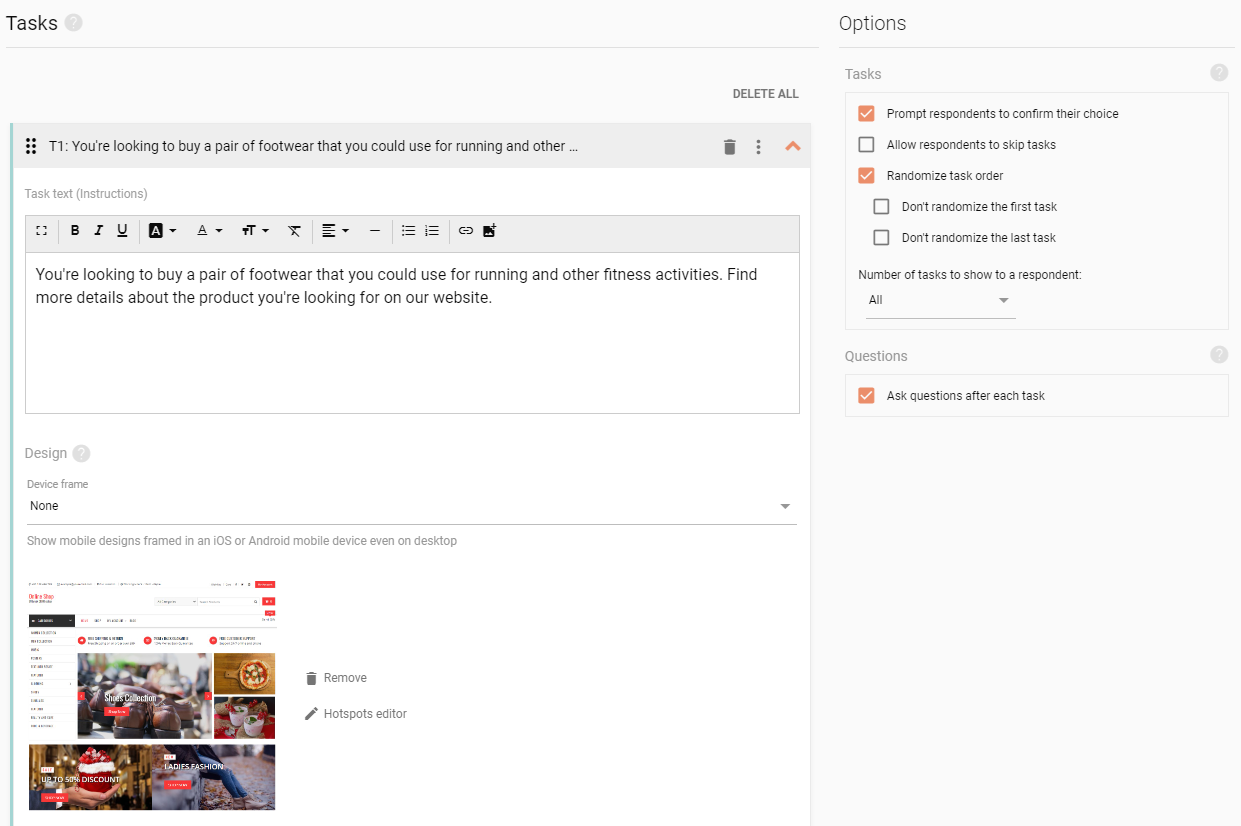Image resolution: width=1241 pixels, height=826 pixels.
Task: Open Device frame dropdown
Action: (411, 506)
